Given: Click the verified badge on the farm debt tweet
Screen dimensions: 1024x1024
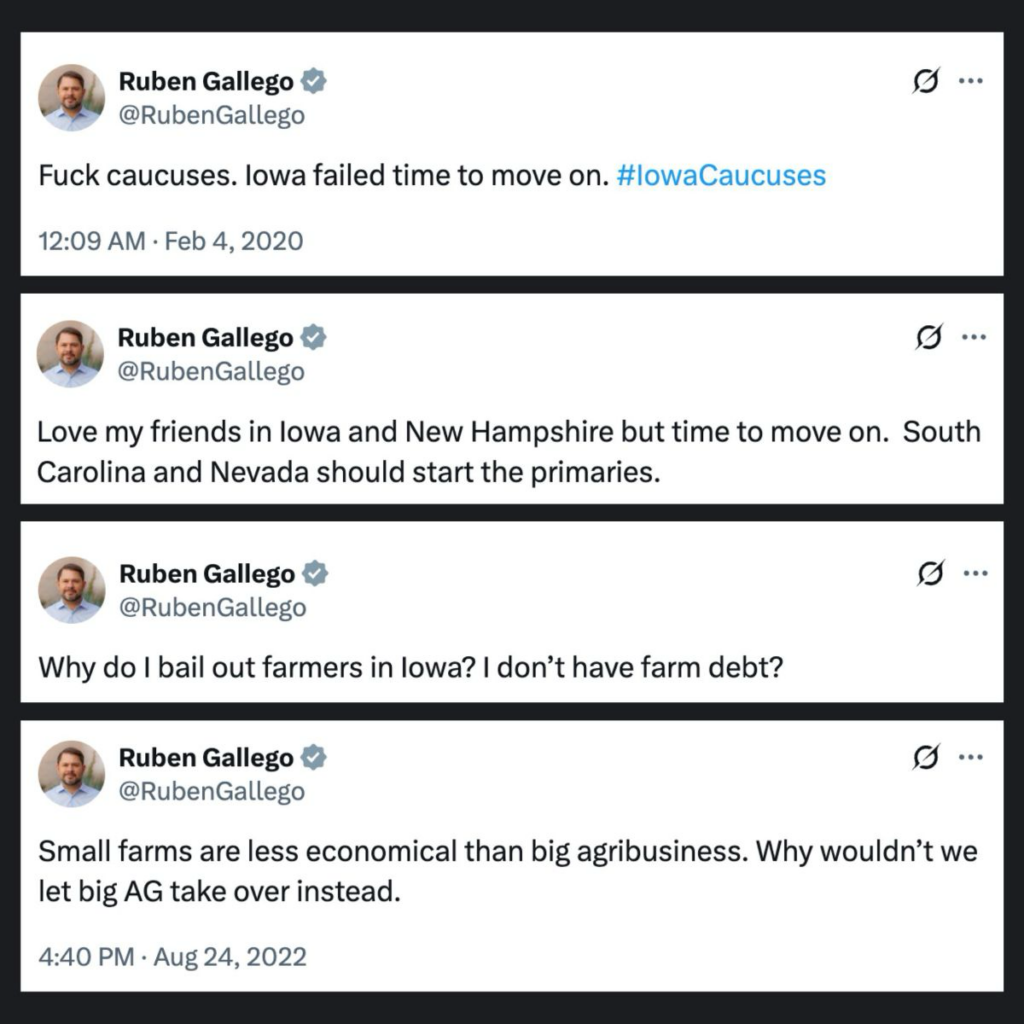Looking at the screenshot, I should (x=315, y=574).
